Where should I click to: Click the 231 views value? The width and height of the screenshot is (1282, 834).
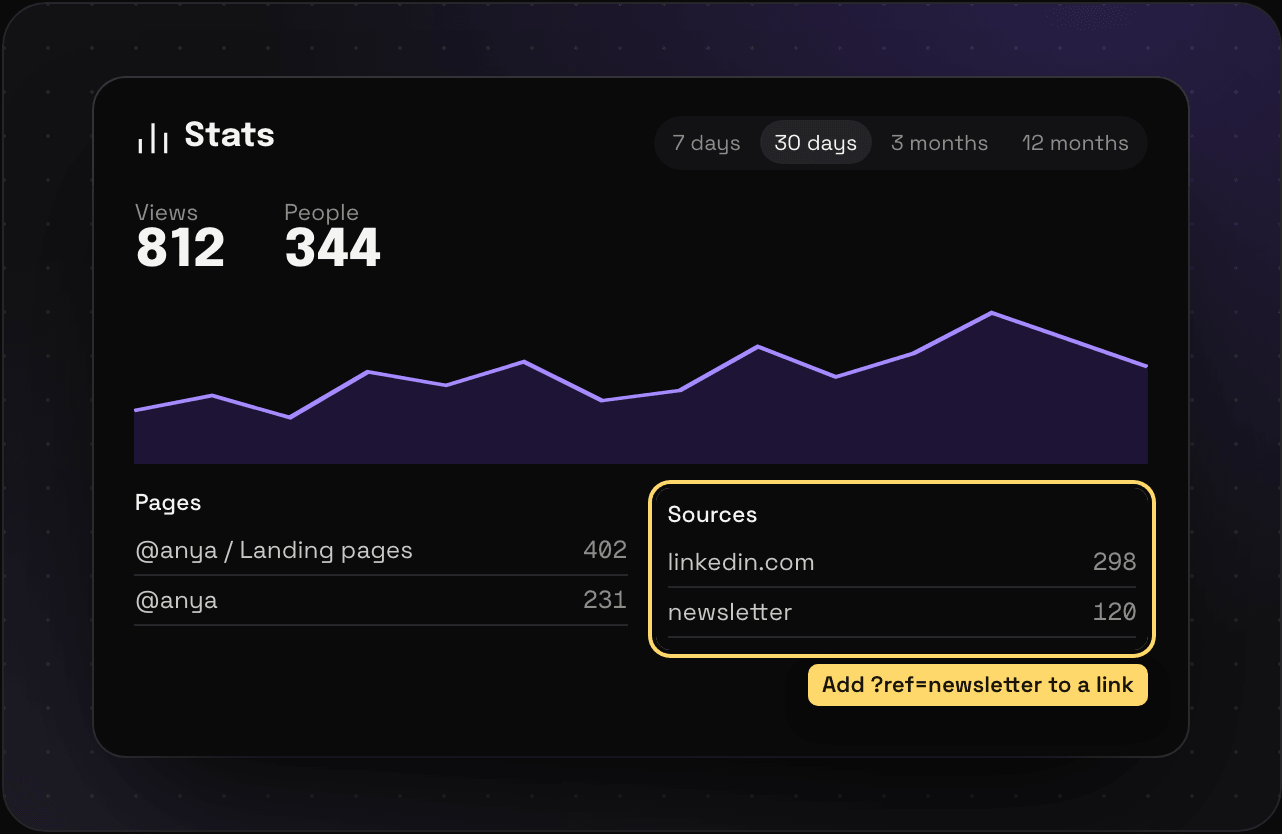click(x=605, y=600)
